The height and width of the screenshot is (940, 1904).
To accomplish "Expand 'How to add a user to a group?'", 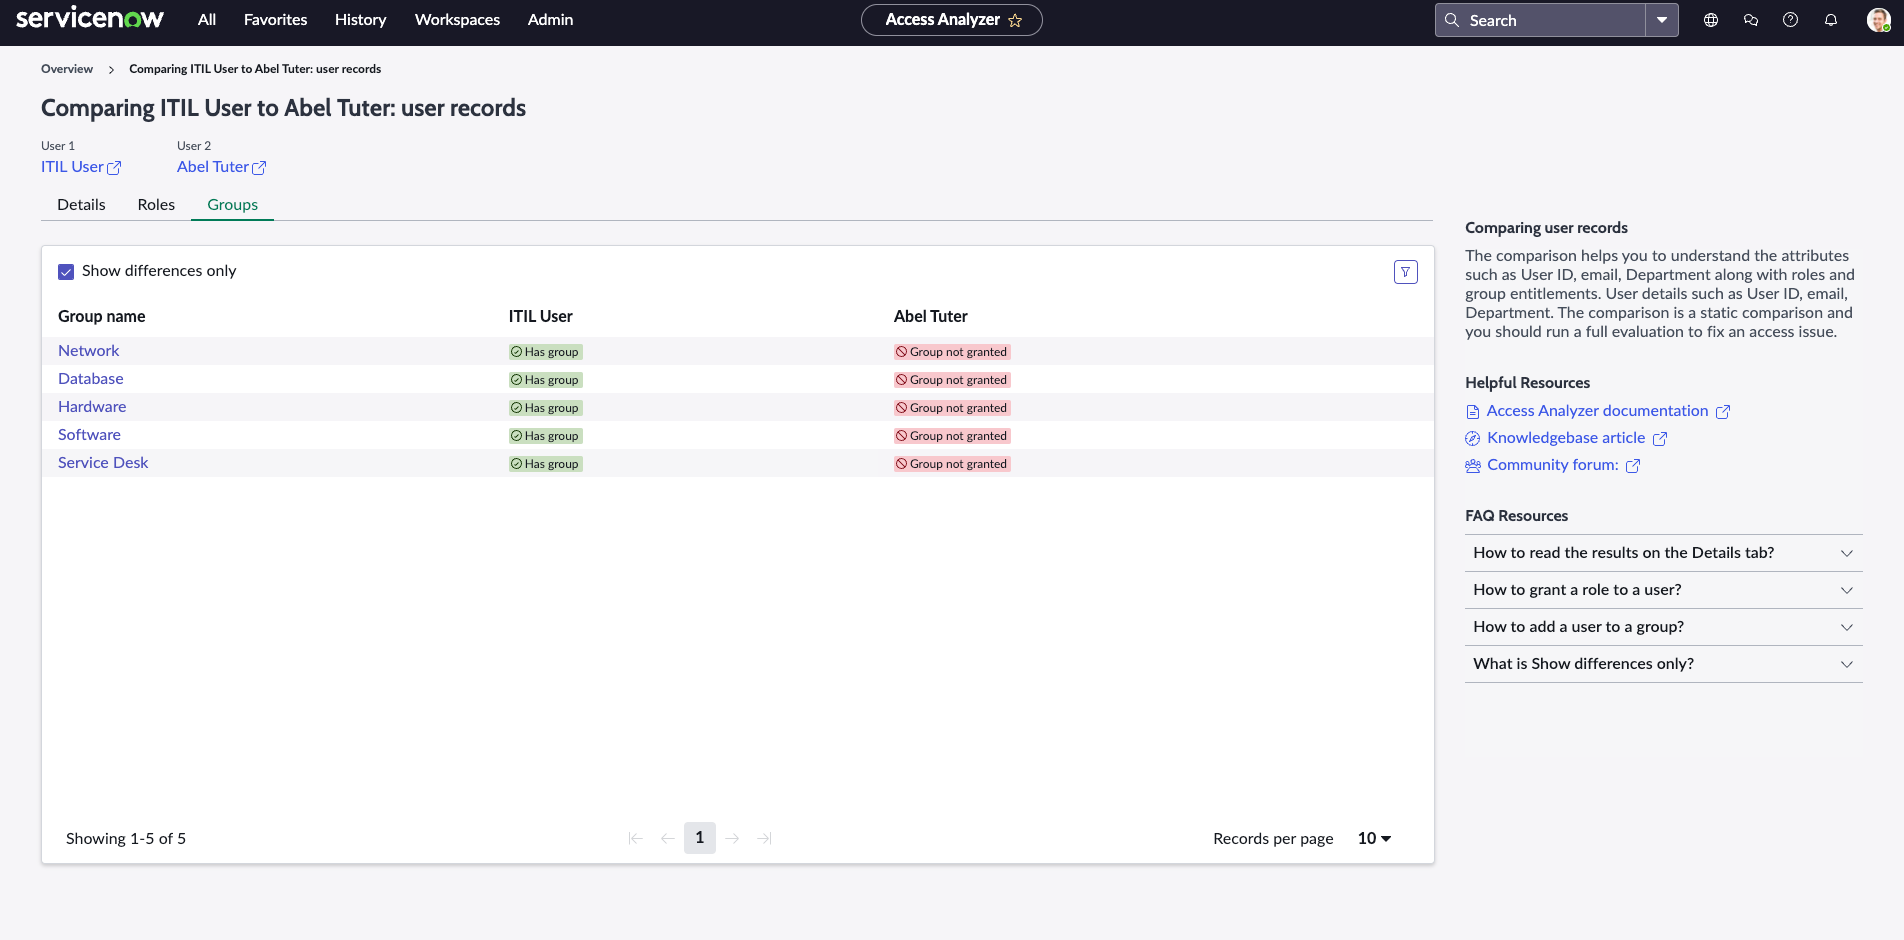I will (1664, 627).
